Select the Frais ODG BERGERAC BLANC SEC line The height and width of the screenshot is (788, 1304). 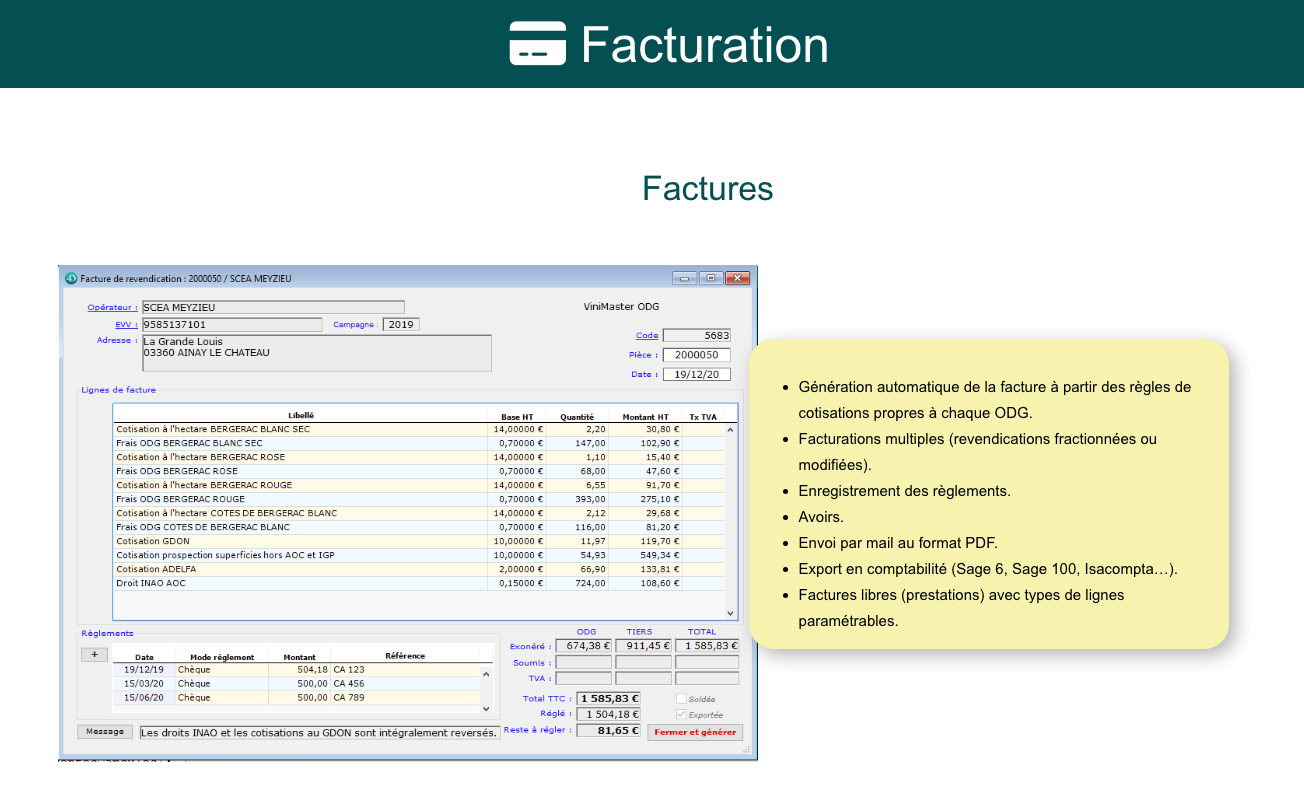419,443
